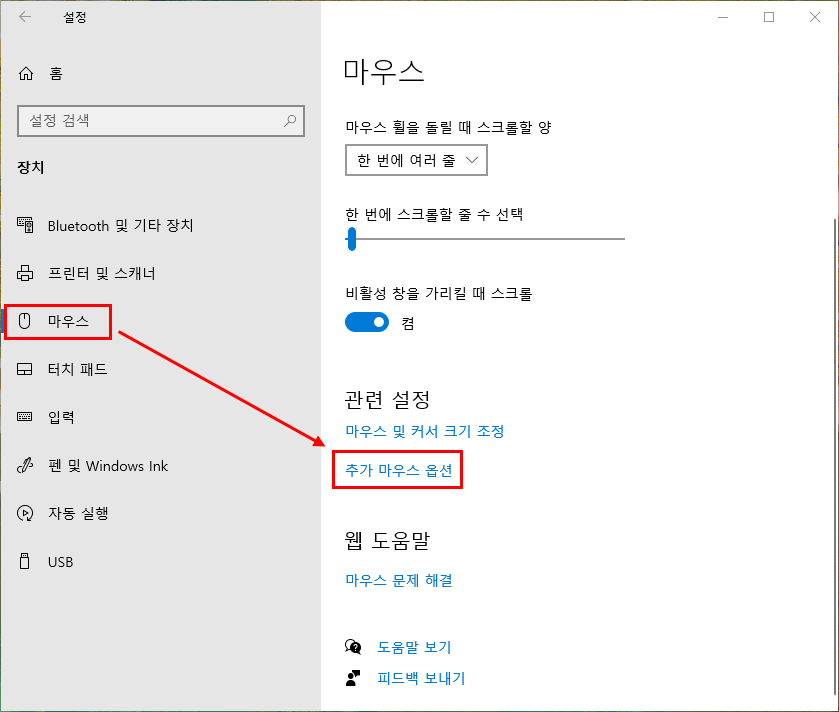Open 추가 마우스 옵션 link
The width and height of the screenshot is (839, 712).
399,470
